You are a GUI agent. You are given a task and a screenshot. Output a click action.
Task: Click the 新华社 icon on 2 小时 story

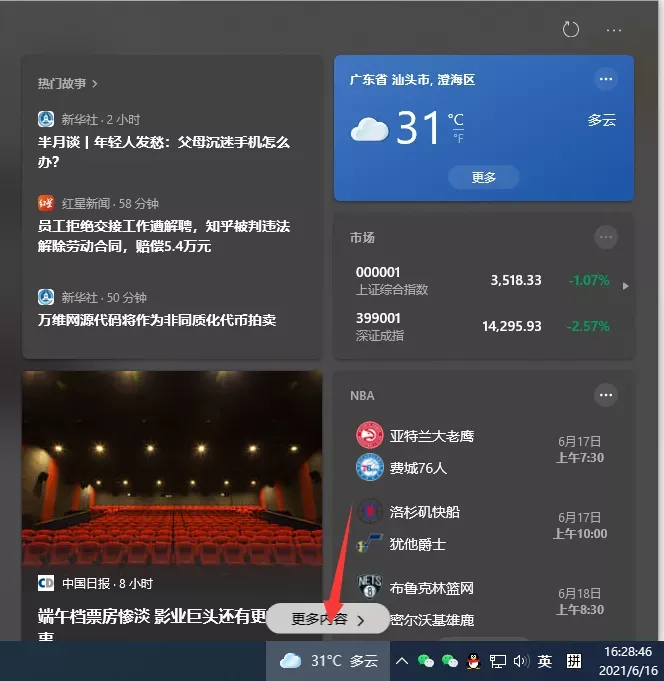tap(46, 119)
